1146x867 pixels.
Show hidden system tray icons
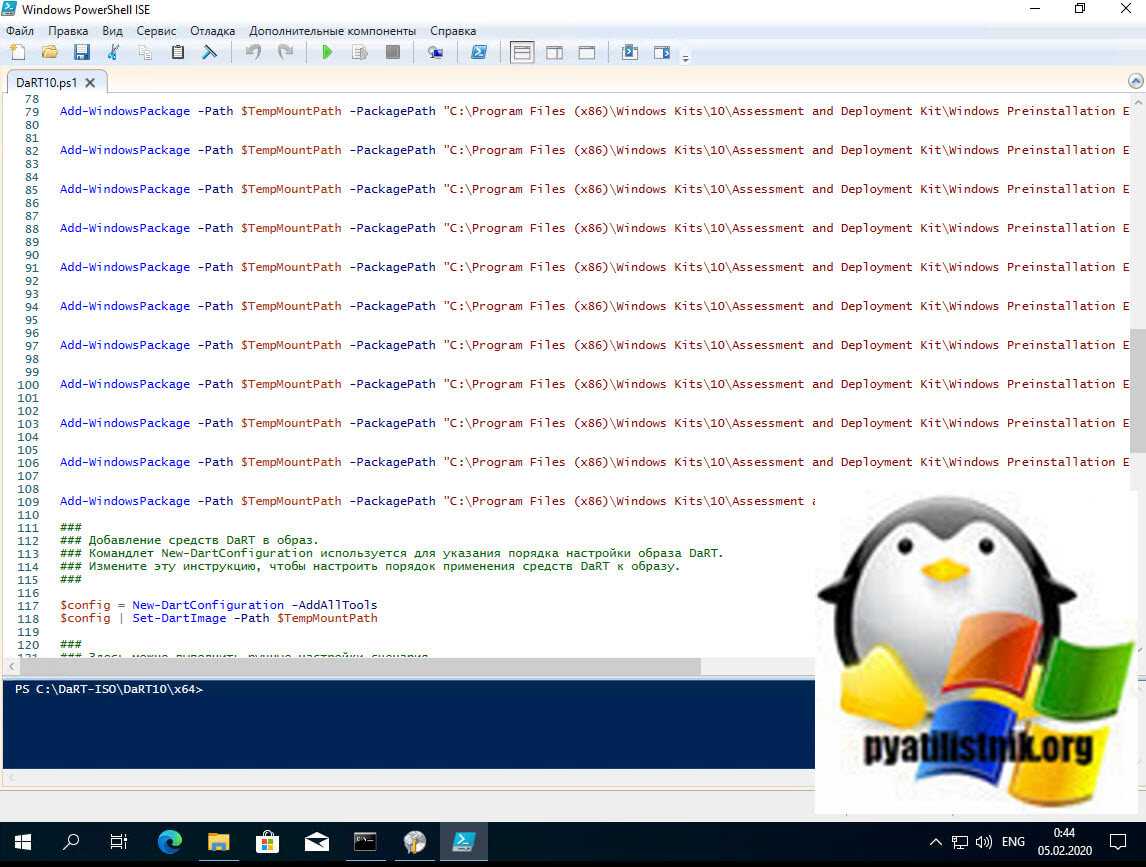(936, 842)
